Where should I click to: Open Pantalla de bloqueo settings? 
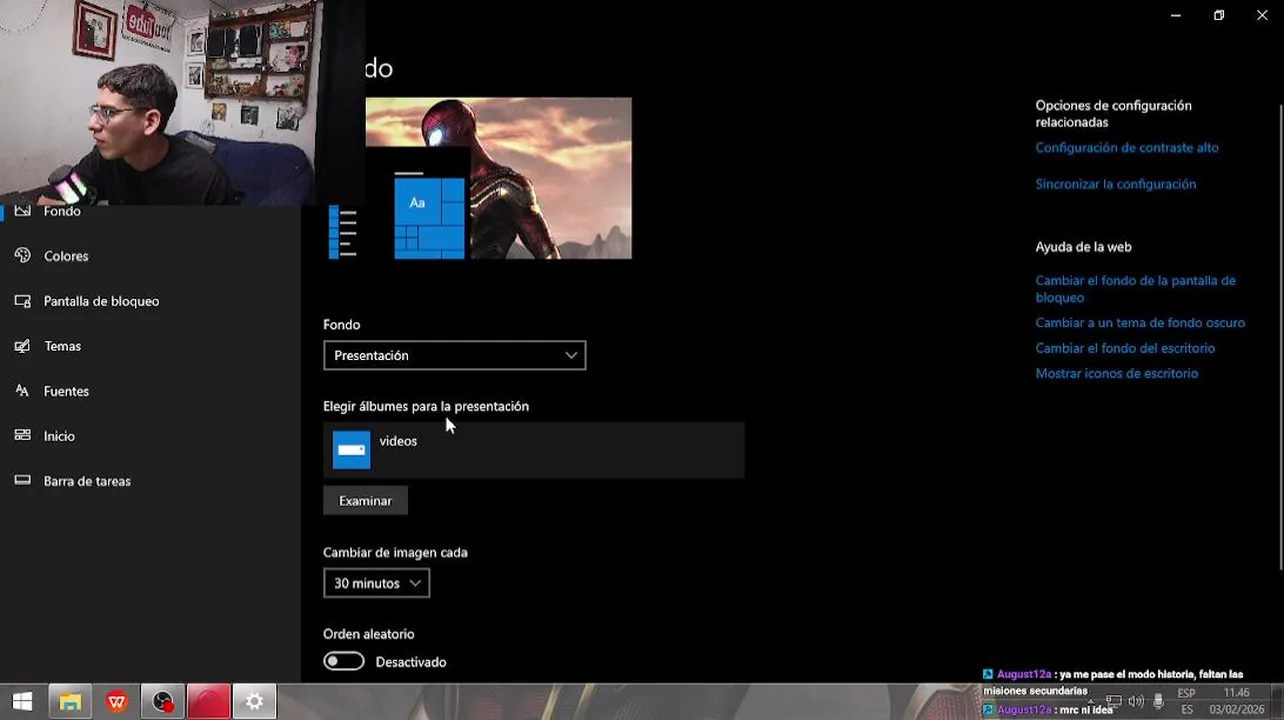pyautogui.click(x=101, y=301)
